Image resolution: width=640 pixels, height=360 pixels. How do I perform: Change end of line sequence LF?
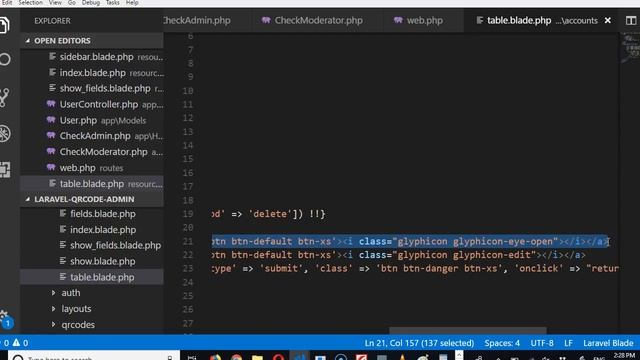pos(568,343)
